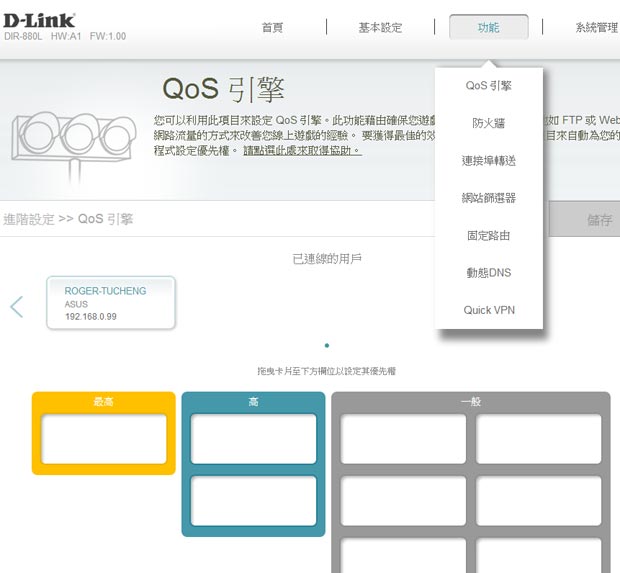This screenshot has width=620, height=573.
Task: Expand the 功能 menu
Action: pyautogui.click(x=488, y=28)
